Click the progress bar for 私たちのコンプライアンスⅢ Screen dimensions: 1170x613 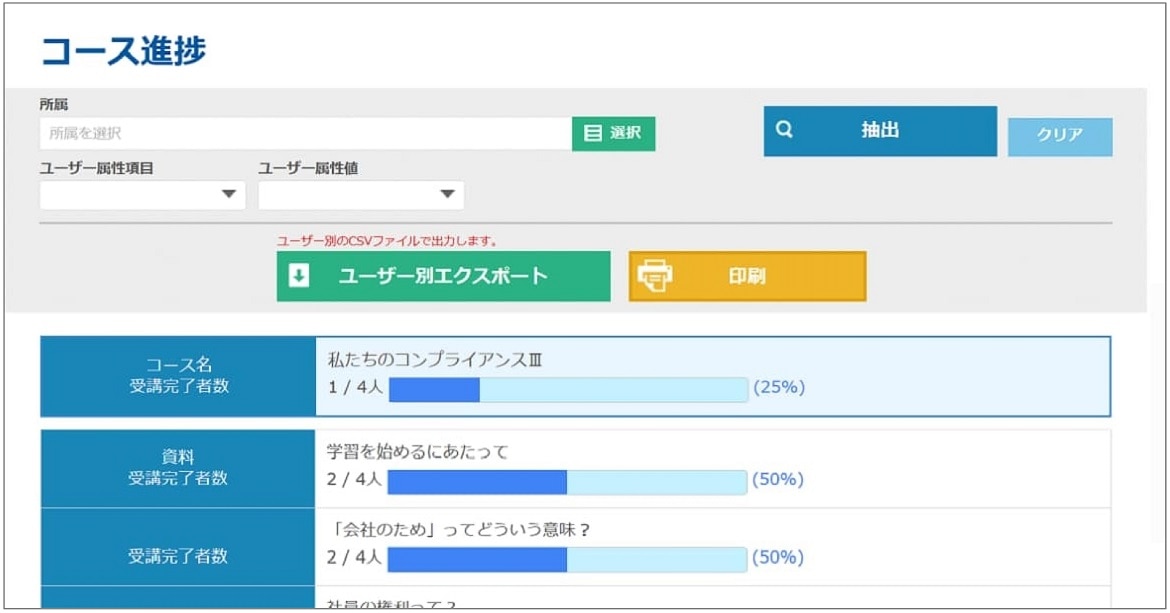(x=568, y=389)
